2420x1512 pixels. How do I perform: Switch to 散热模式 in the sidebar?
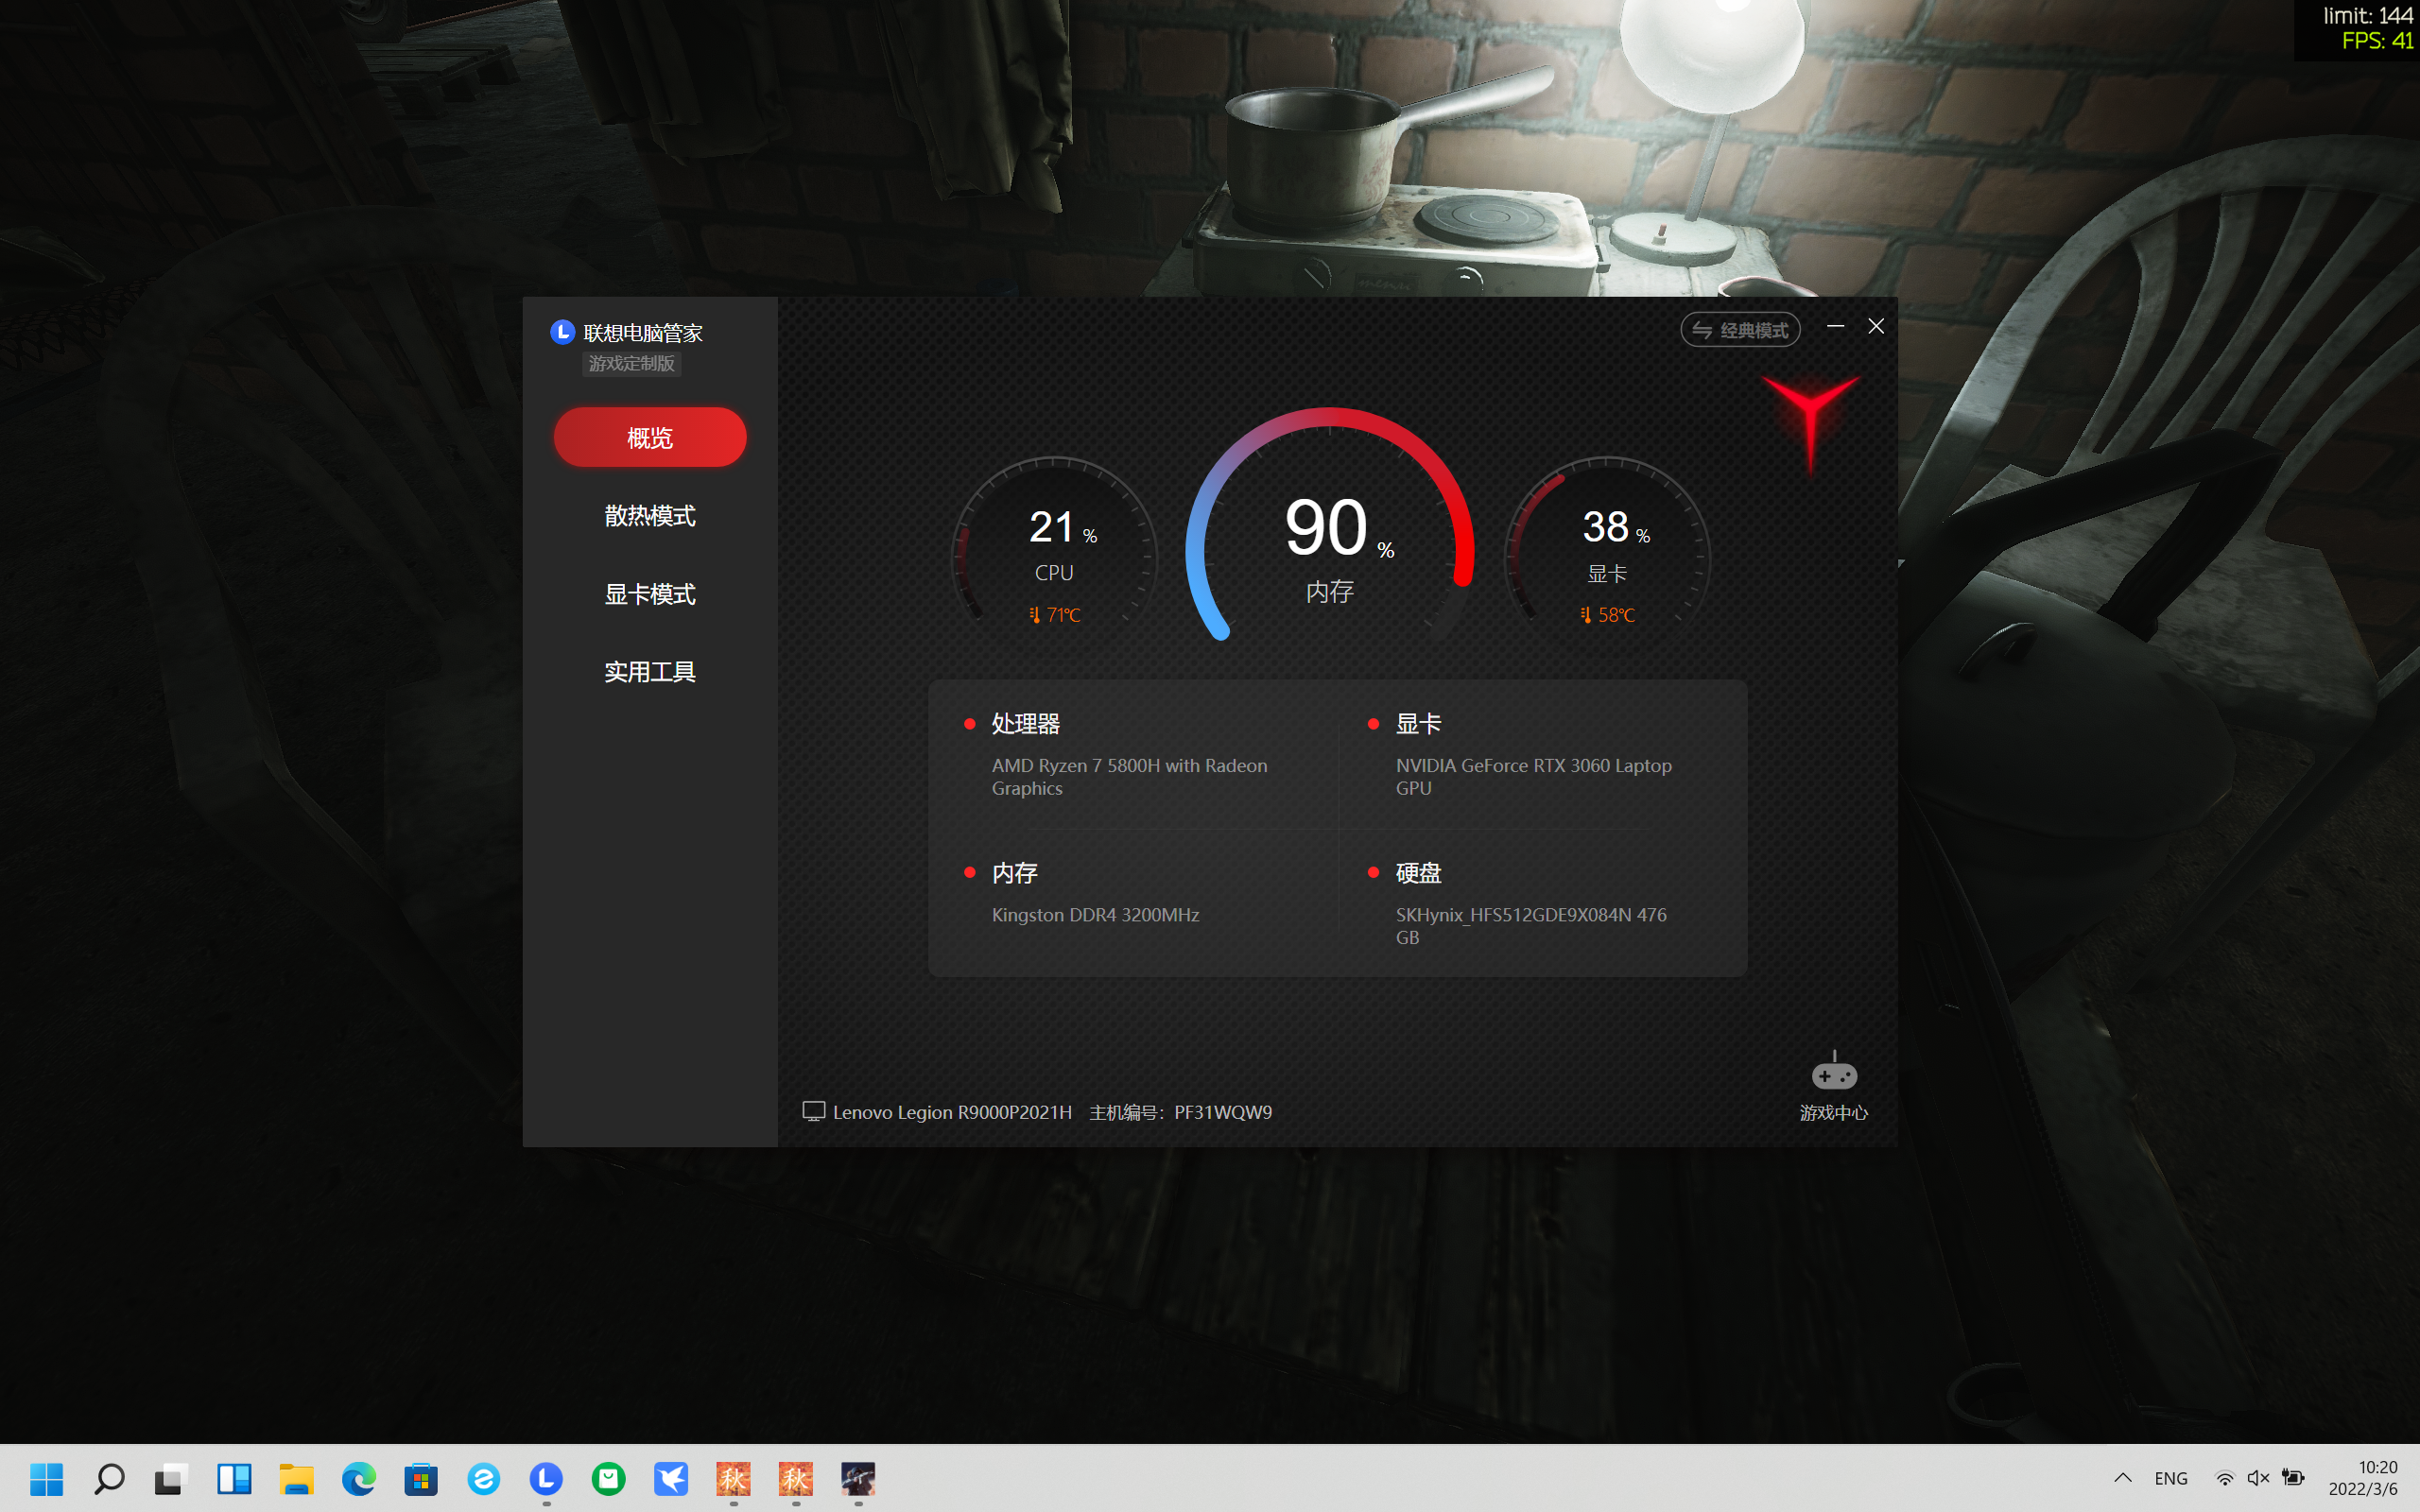(650, 516)
